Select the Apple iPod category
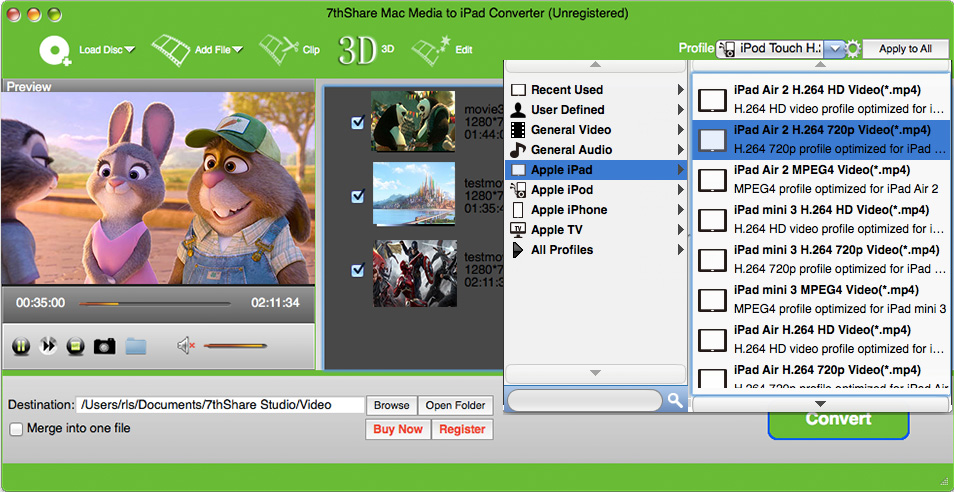The image size is (954, 492). point(596,190)
